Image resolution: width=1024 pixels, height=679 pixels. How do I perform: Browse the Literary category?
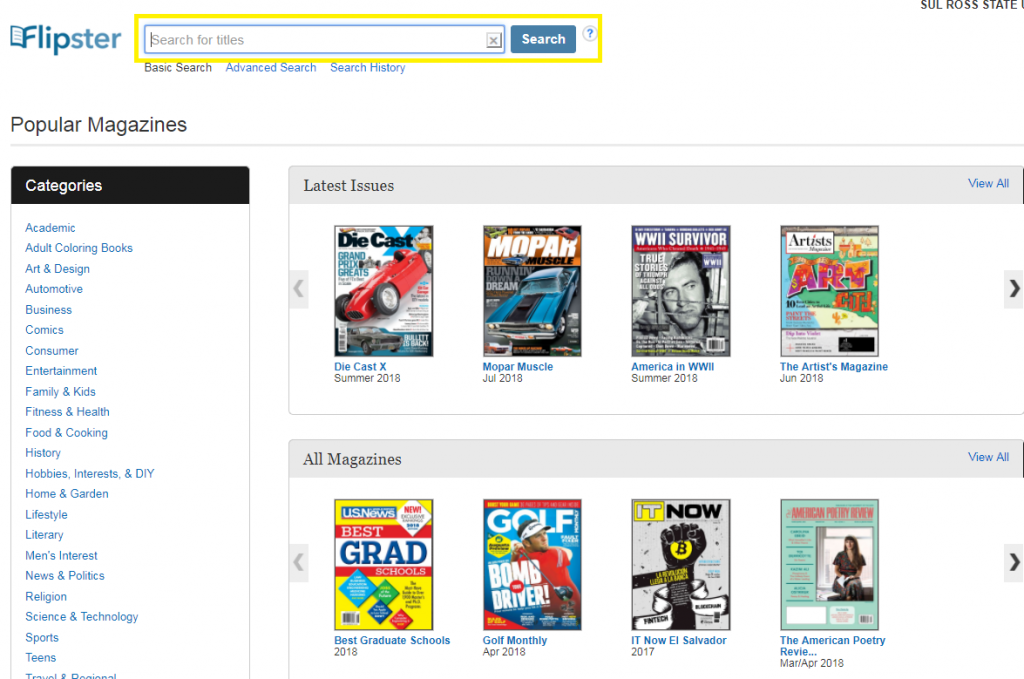coord(44,535)
